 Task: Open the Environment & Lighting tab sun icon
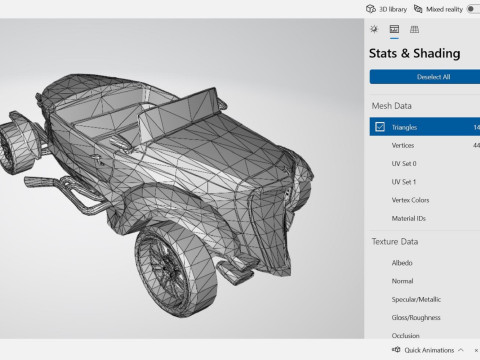(x=374, y=29)
